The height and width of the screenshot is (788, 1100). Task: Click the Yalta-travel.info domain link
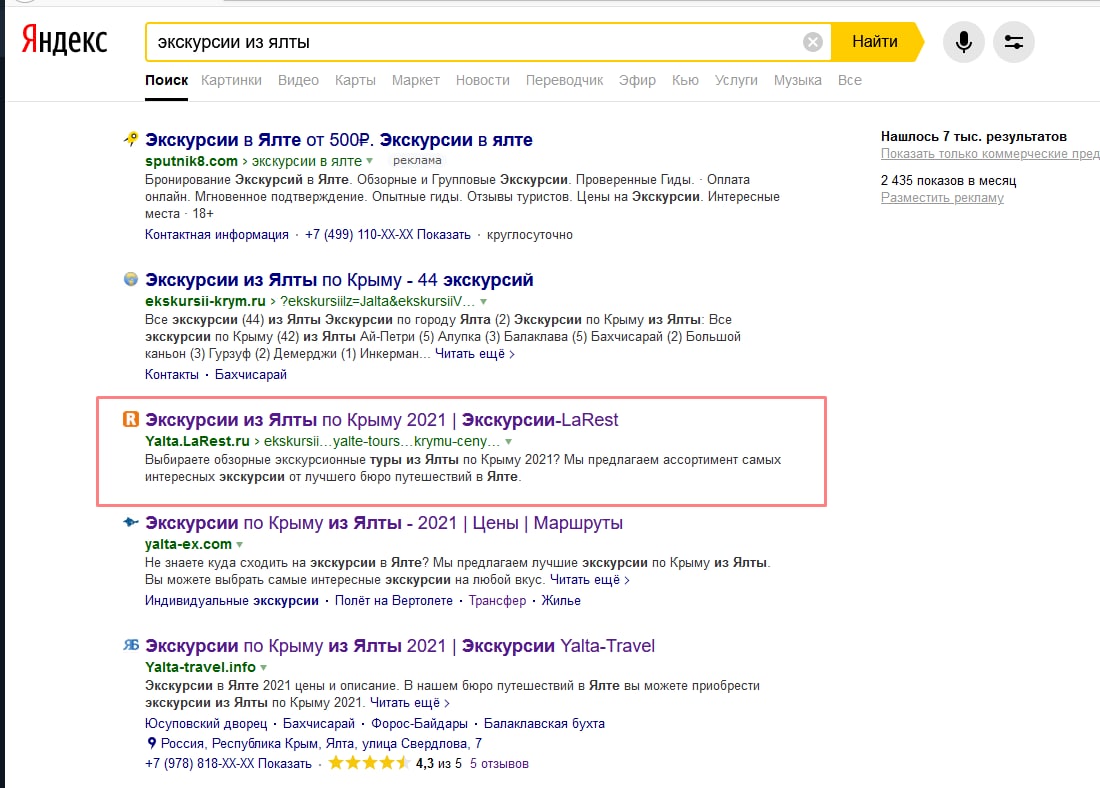200,667
